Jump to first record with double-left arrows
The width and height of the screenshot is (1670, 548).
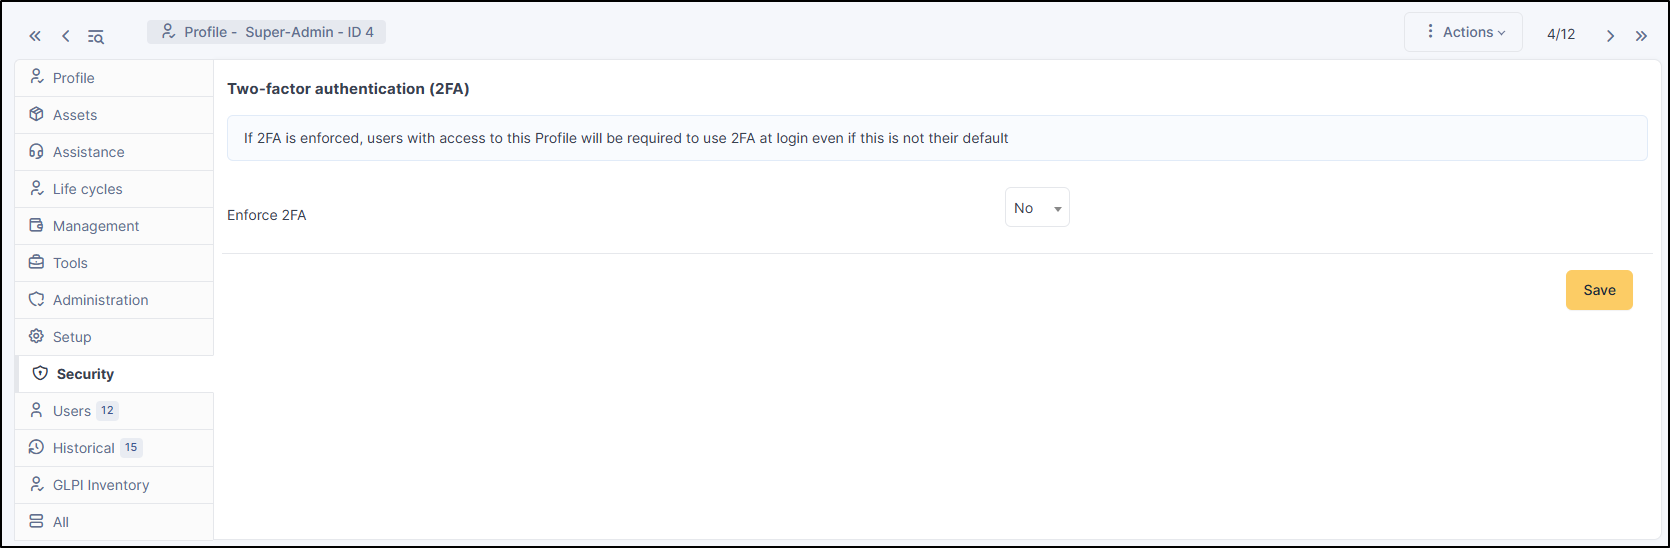[x=35, y=36]
